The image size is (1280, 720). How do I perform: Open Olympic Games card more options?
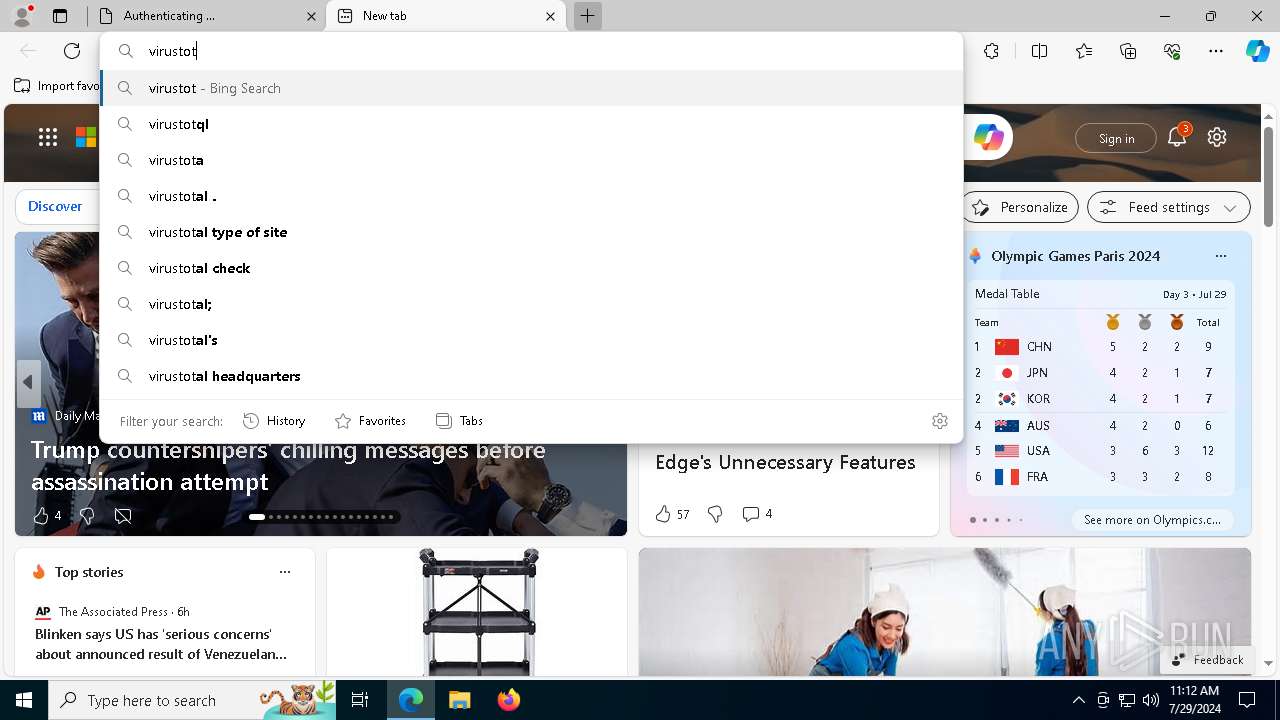click(1220, 256)
